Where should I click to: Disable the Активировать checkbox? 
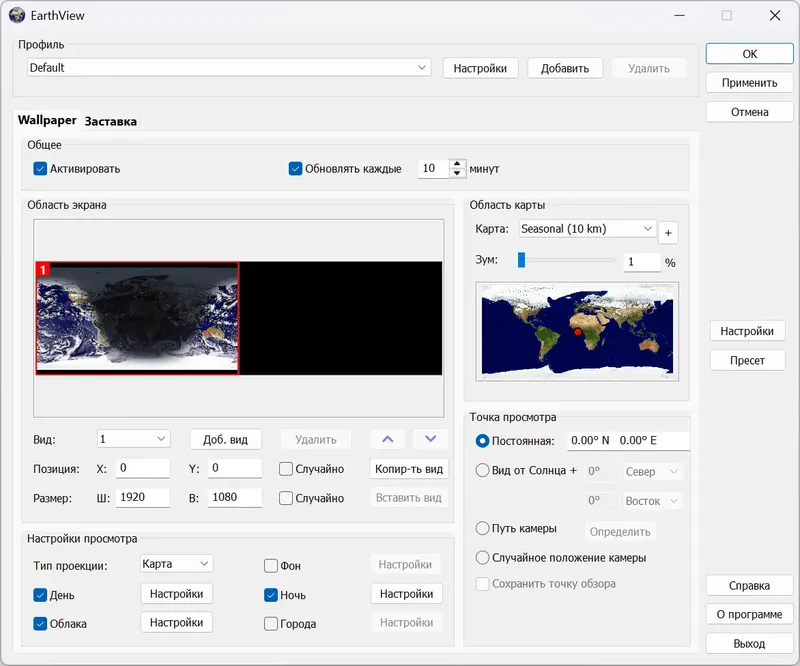click(x=40, y=169)
